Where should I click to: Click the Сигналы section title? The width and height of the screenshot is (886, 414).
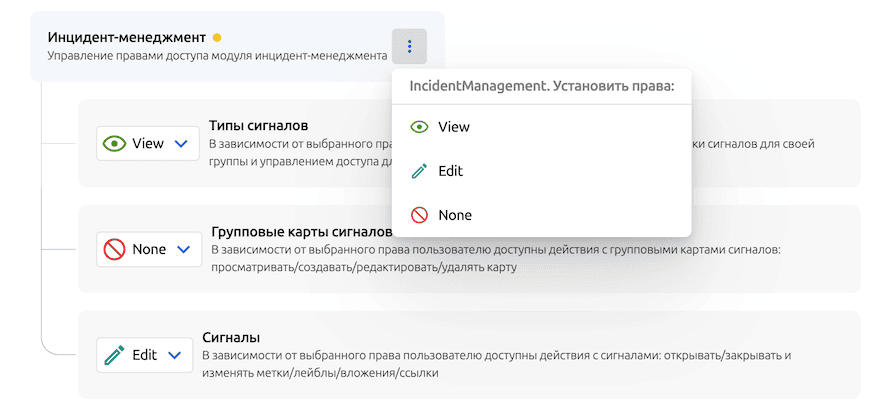(231, 337)
